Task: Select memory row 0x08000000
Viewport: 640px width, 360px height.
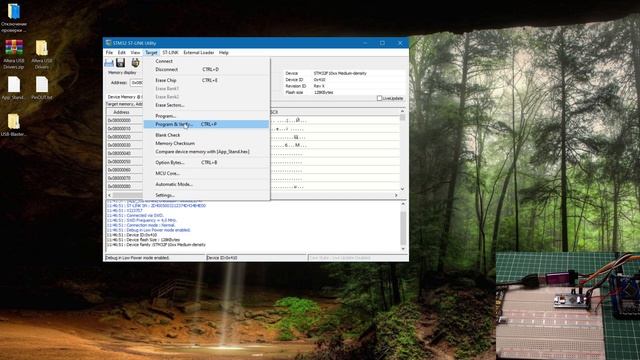Action: 124,120
